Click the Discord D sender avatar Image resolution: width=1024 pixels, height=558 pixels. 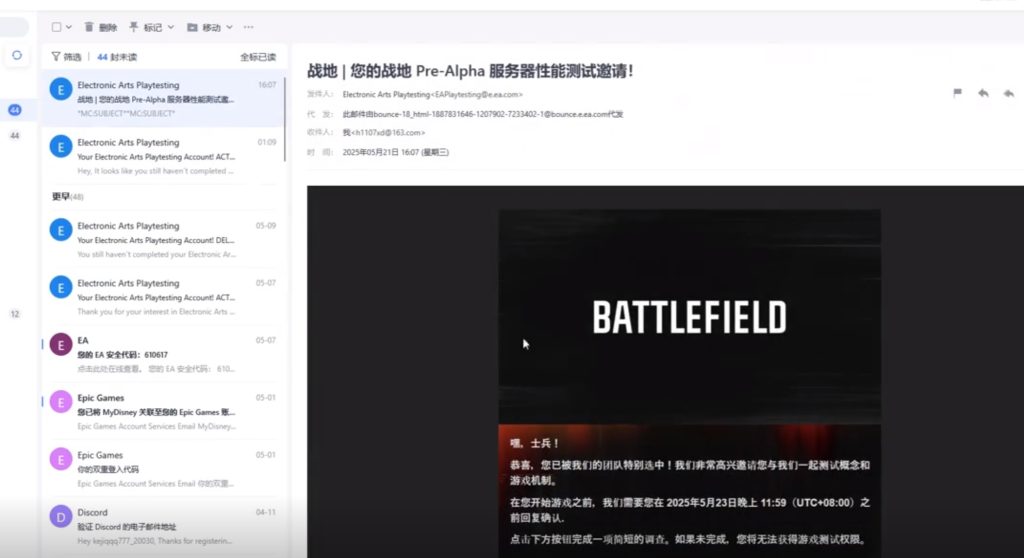point(61,517)
